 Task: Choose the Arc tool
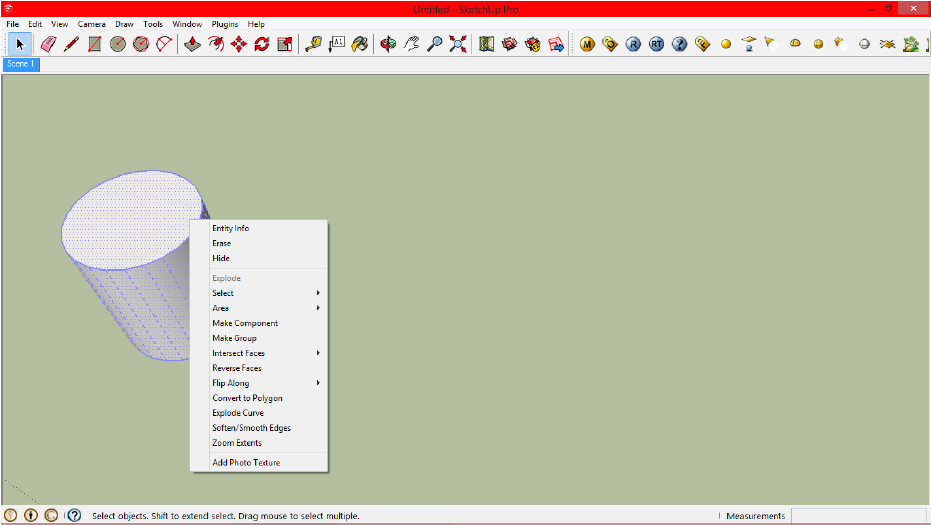(164, 44)
